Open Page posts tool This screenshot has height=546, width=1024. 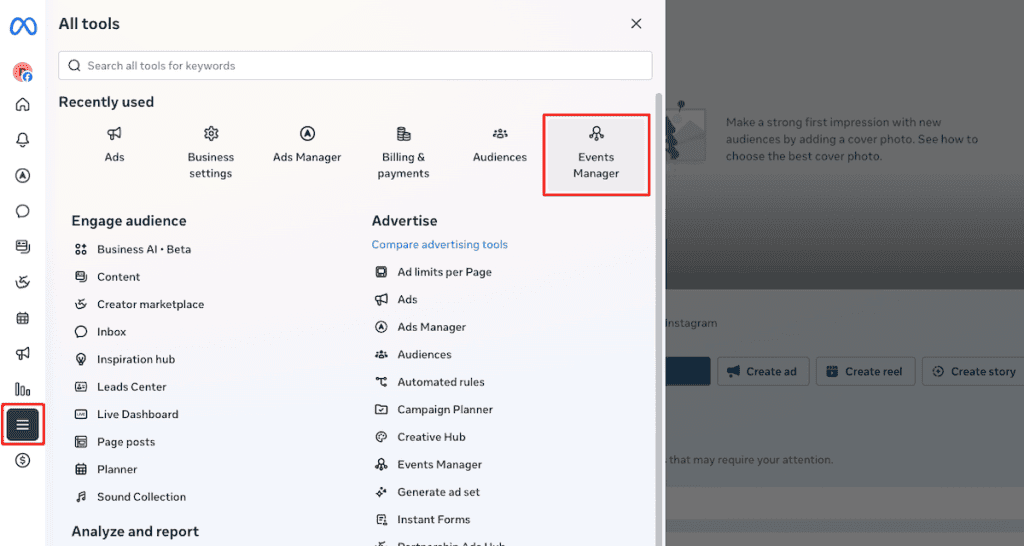(x=115, y=442)
